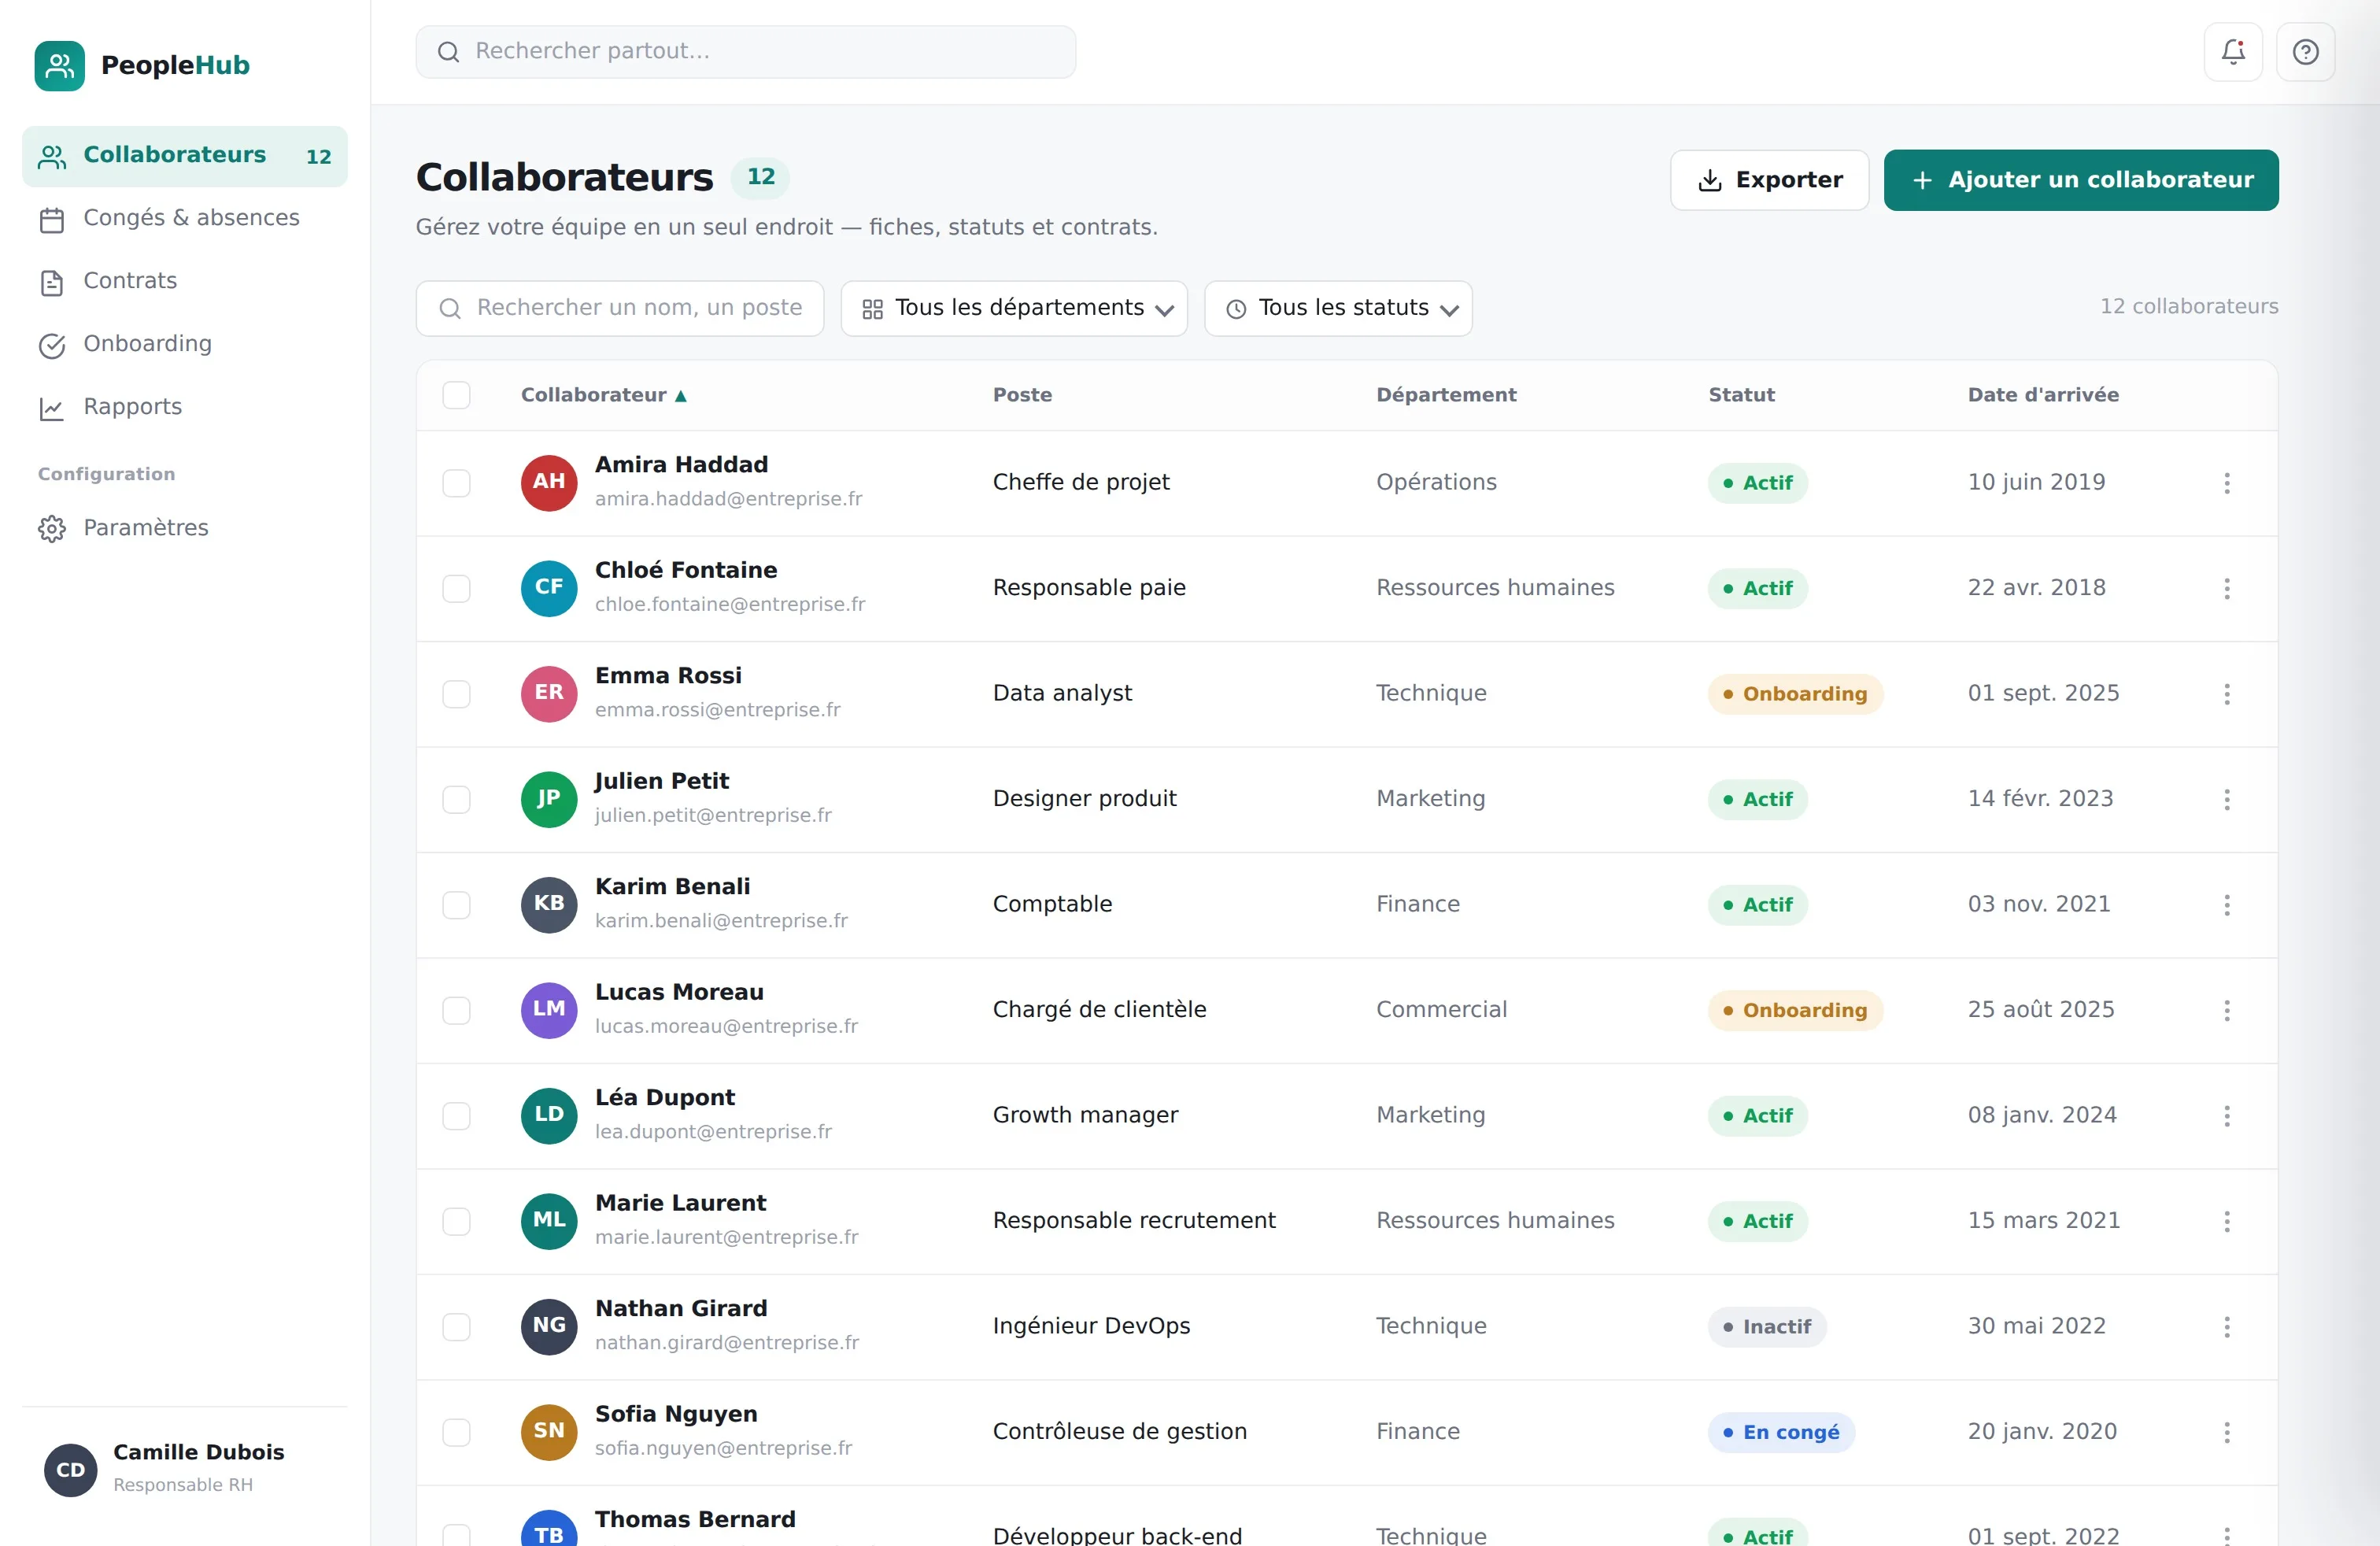Open row actions menu for Julien Petit
Viewport: 2380px width, 1546px height.
[x=2226, y=799]
